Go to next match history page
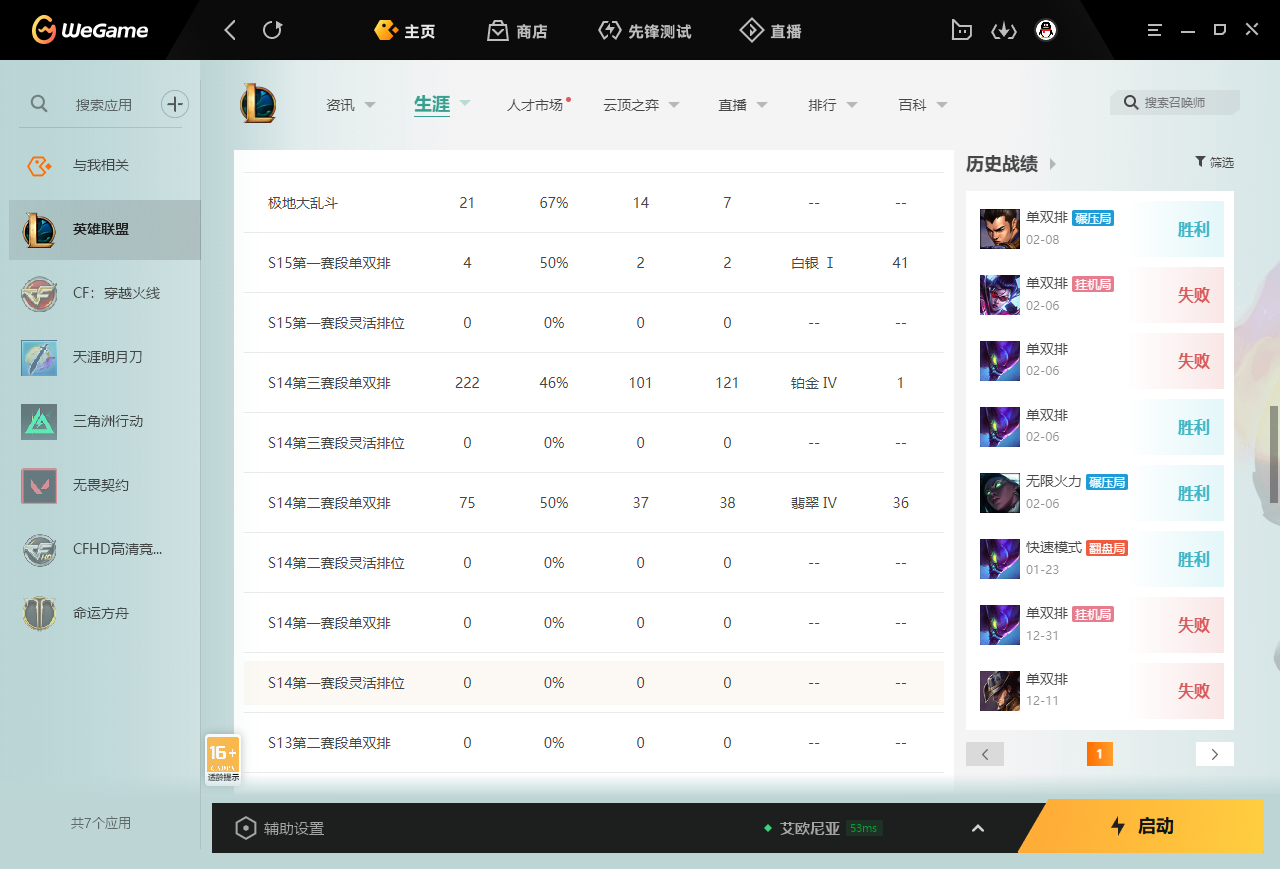This screenshot has width=1280, height=869. 1215,754
